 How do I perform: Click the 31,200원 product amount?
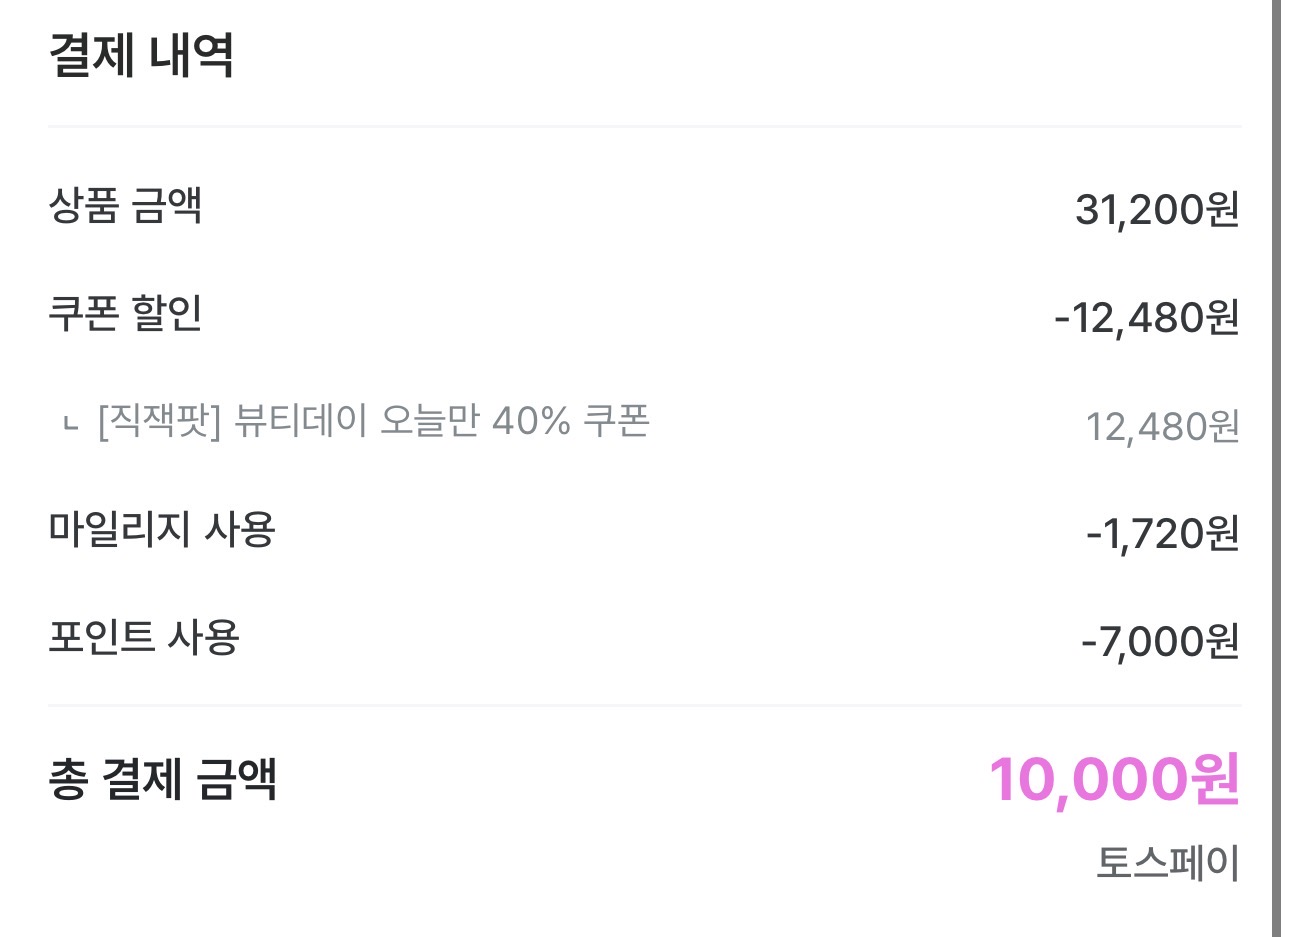click(x=1157, y=210)
